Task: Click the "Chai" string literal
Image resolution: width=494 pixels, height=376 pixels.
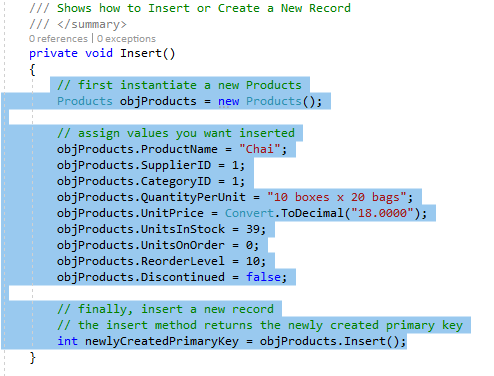Action: tap(260, 149)
